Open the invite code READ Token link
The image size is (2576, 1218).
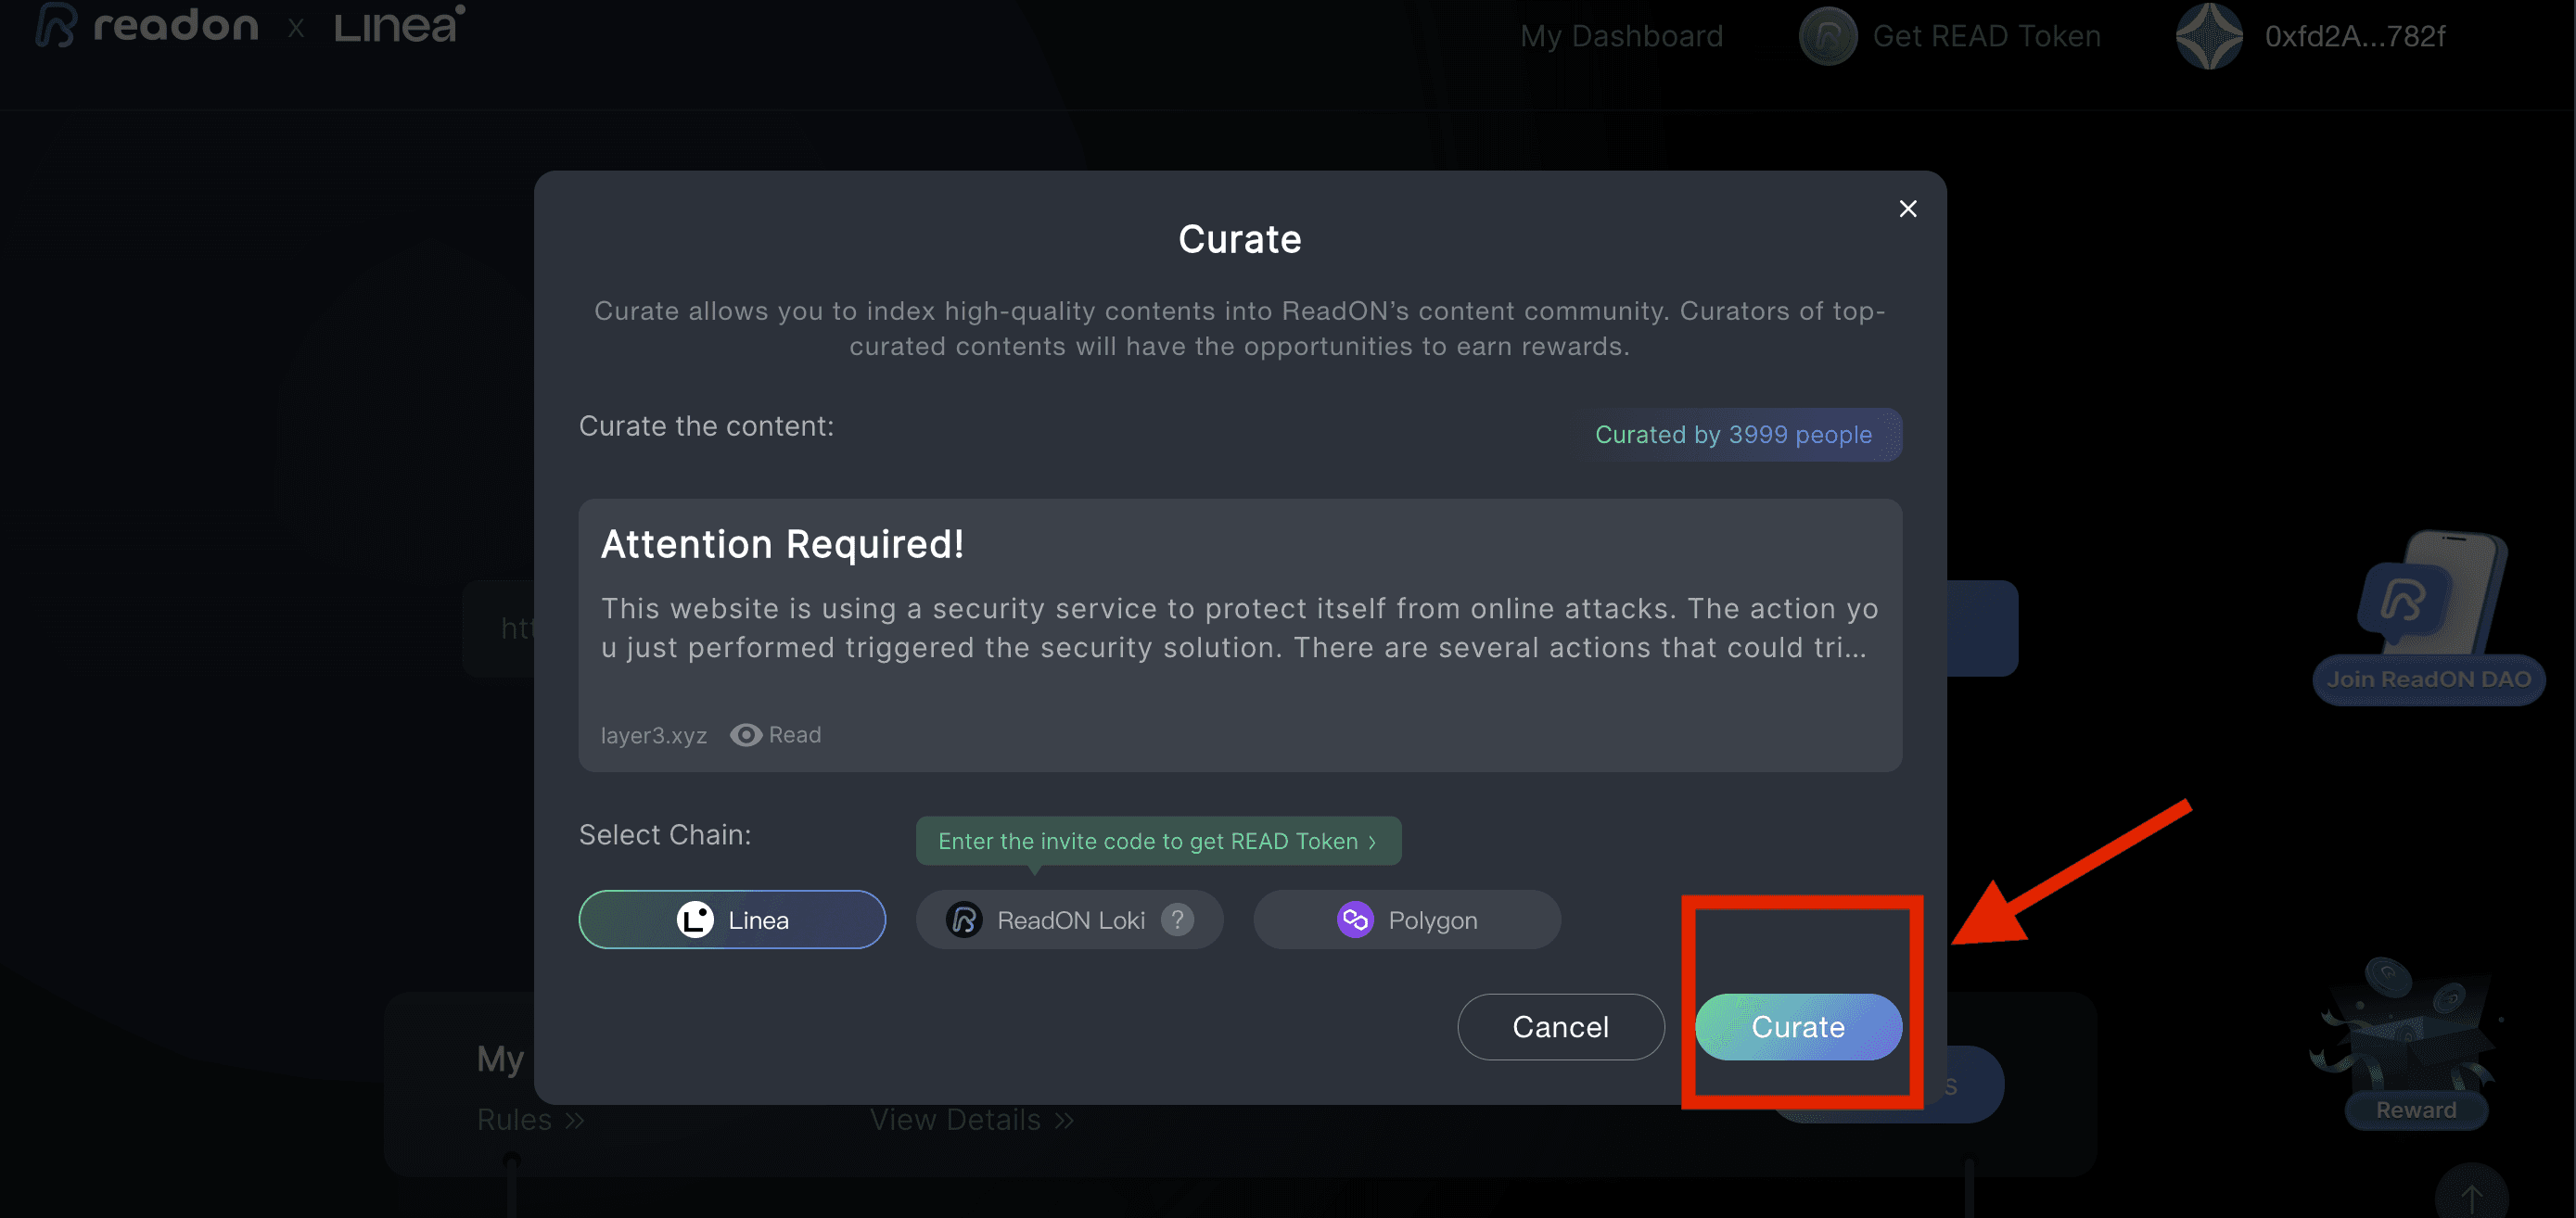(1158, 841)
